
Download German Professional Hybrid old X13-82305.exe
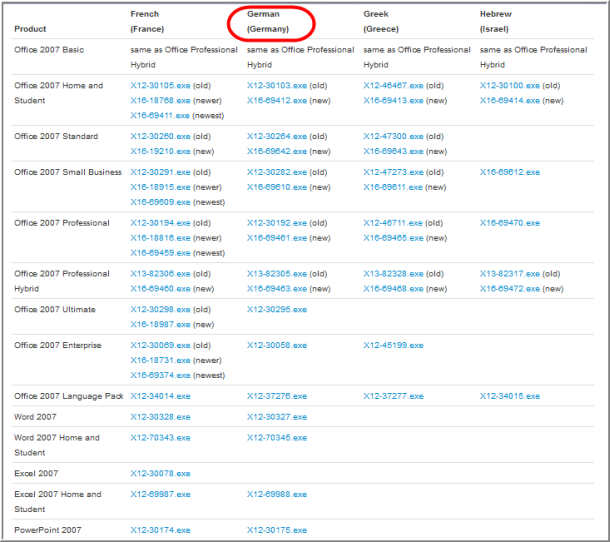[x=277, y=274]
